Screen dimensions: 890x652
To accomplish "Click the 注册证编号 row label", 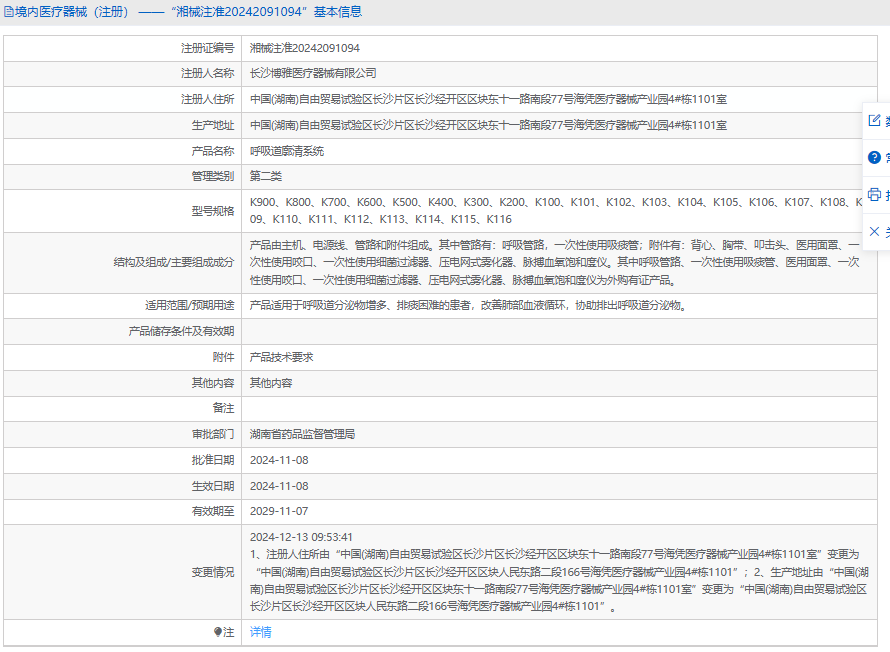I will coord(207,48).
